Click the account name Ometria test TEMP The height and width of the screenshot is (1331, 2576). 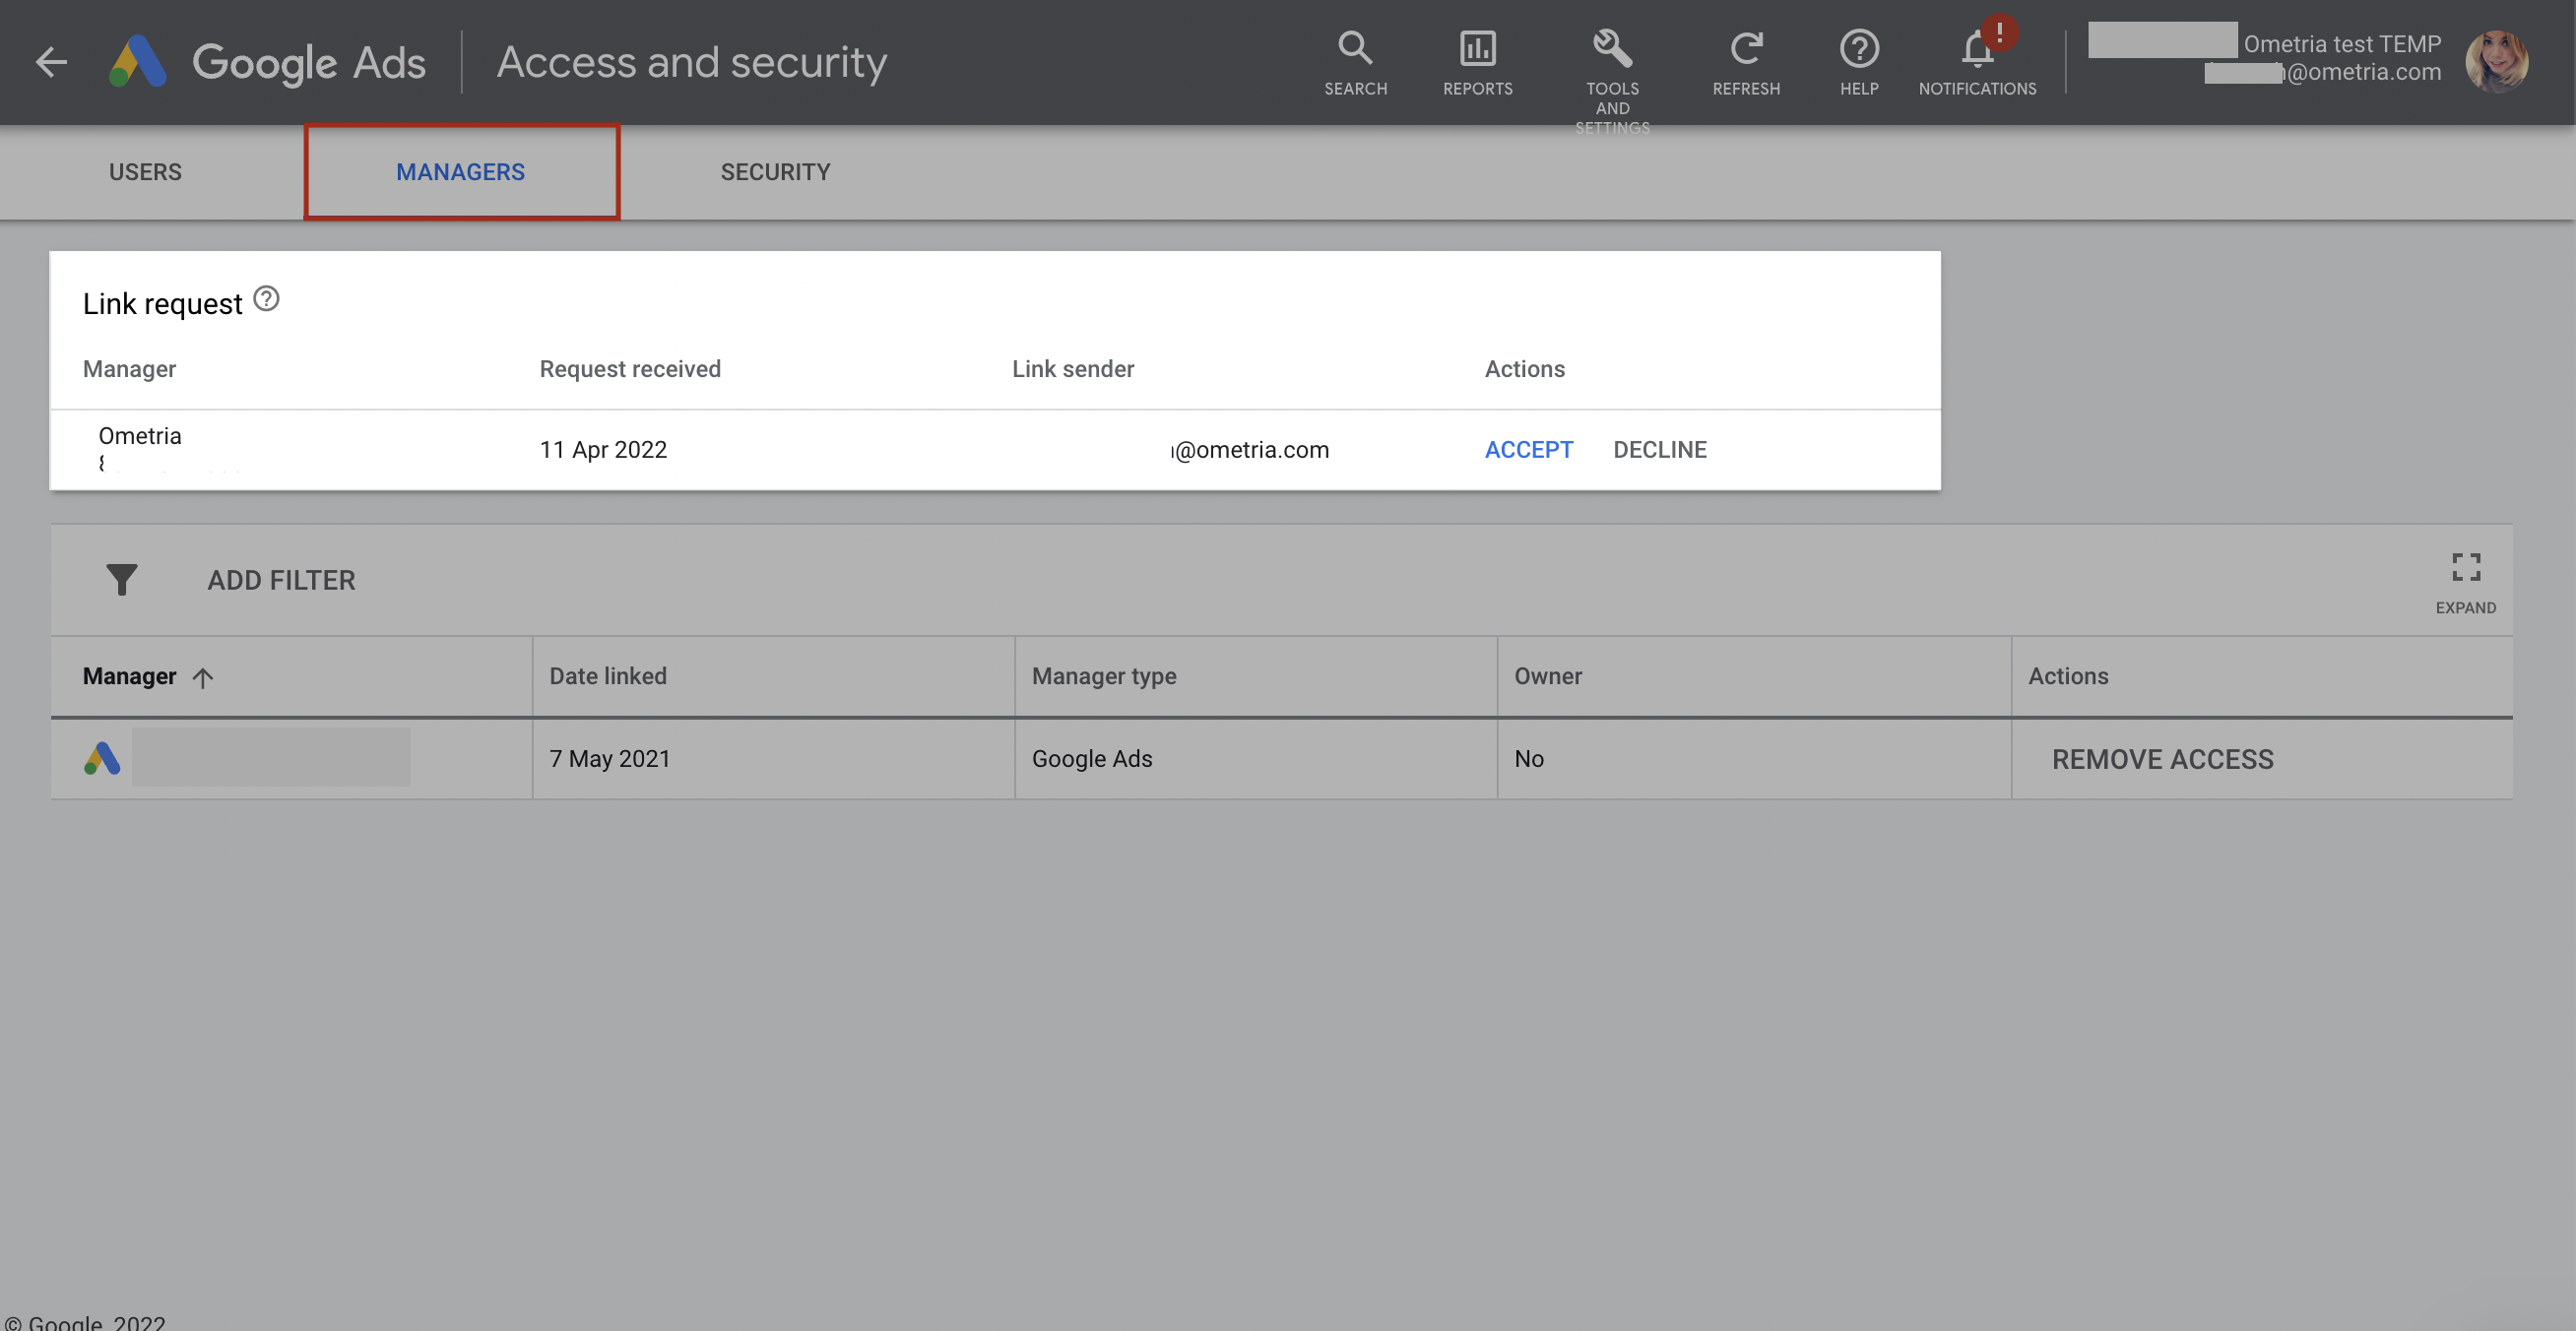(2342, 44)
